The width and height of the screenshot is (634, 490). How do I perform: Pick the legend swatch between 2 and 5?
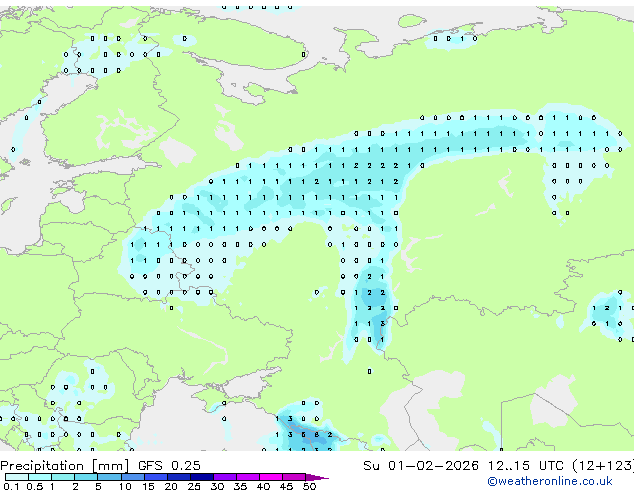pyautogui.click(x=86, y=477)
